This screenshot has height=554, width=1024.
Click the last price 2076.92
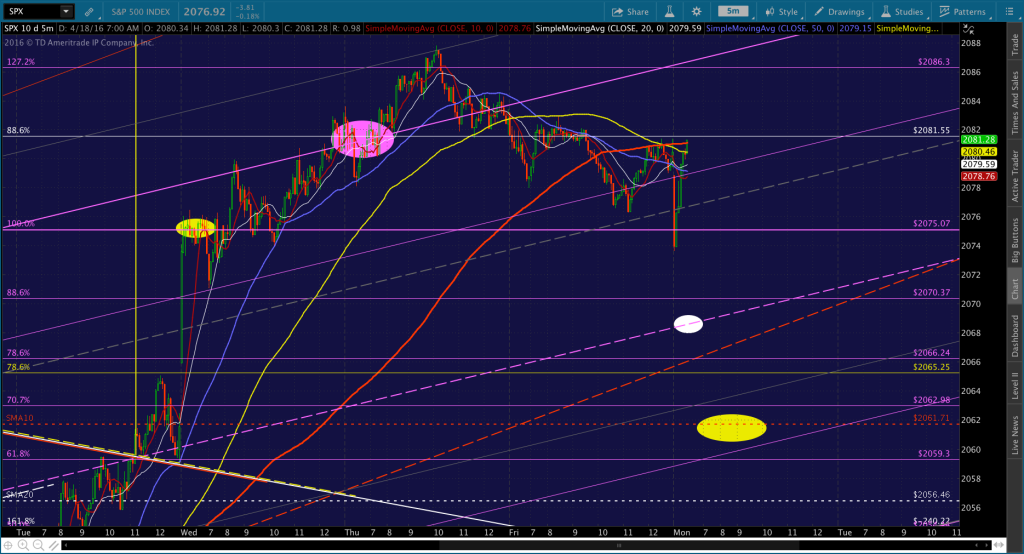(x=204, y=12)
